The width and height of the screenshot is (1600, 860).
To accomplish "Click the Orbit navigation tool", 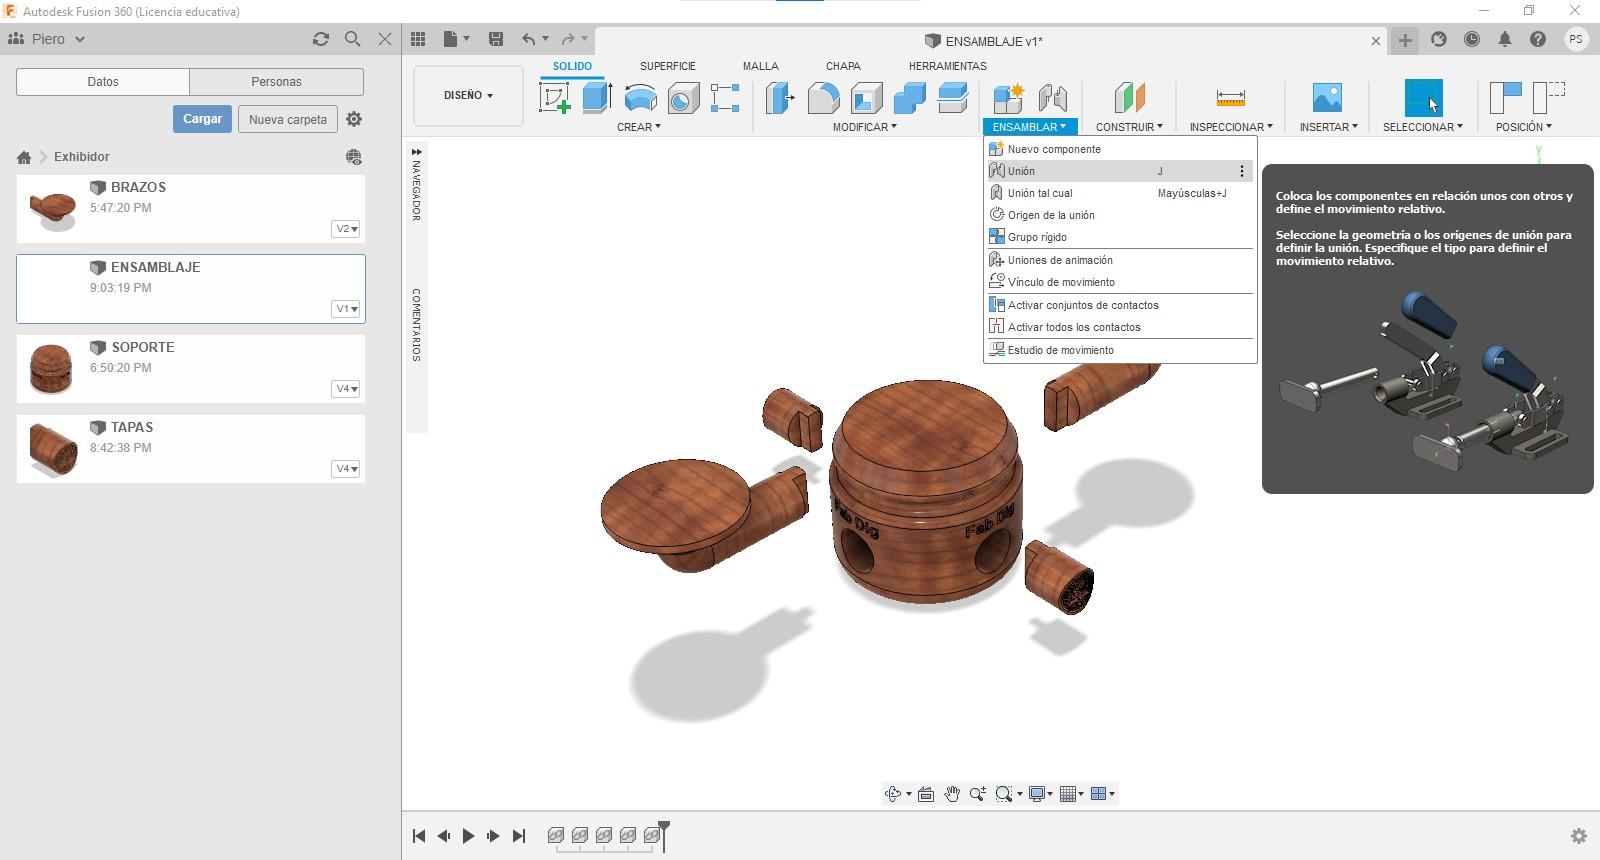I will [893, 794].
